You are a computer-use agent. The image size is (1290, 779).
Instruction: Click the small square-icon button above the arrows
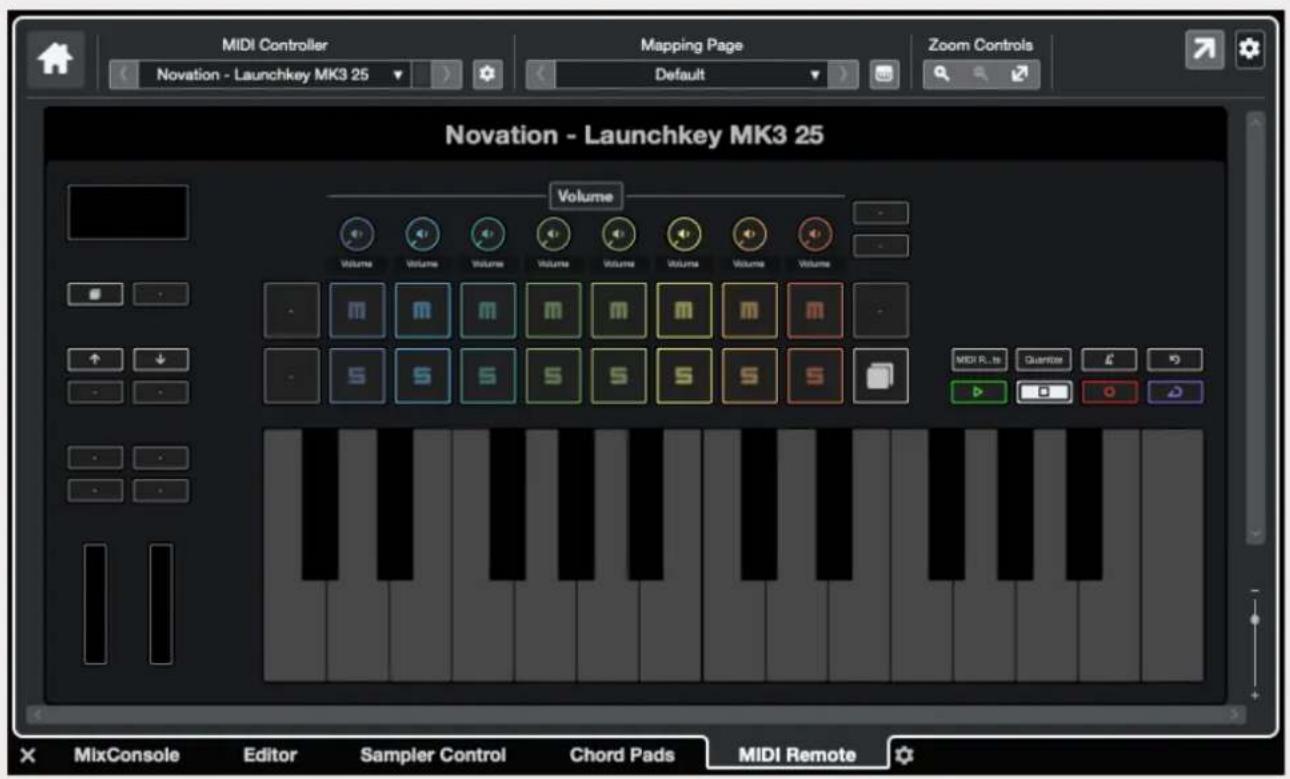95,294
